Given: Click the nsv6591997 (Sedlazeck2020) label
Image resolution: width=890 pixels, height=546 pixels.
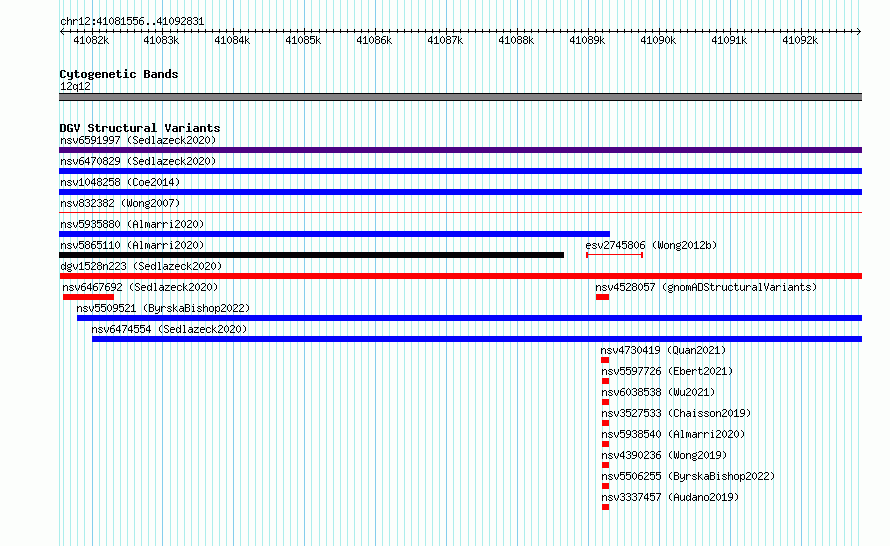Looking at the screenshot, I should 138,140.
